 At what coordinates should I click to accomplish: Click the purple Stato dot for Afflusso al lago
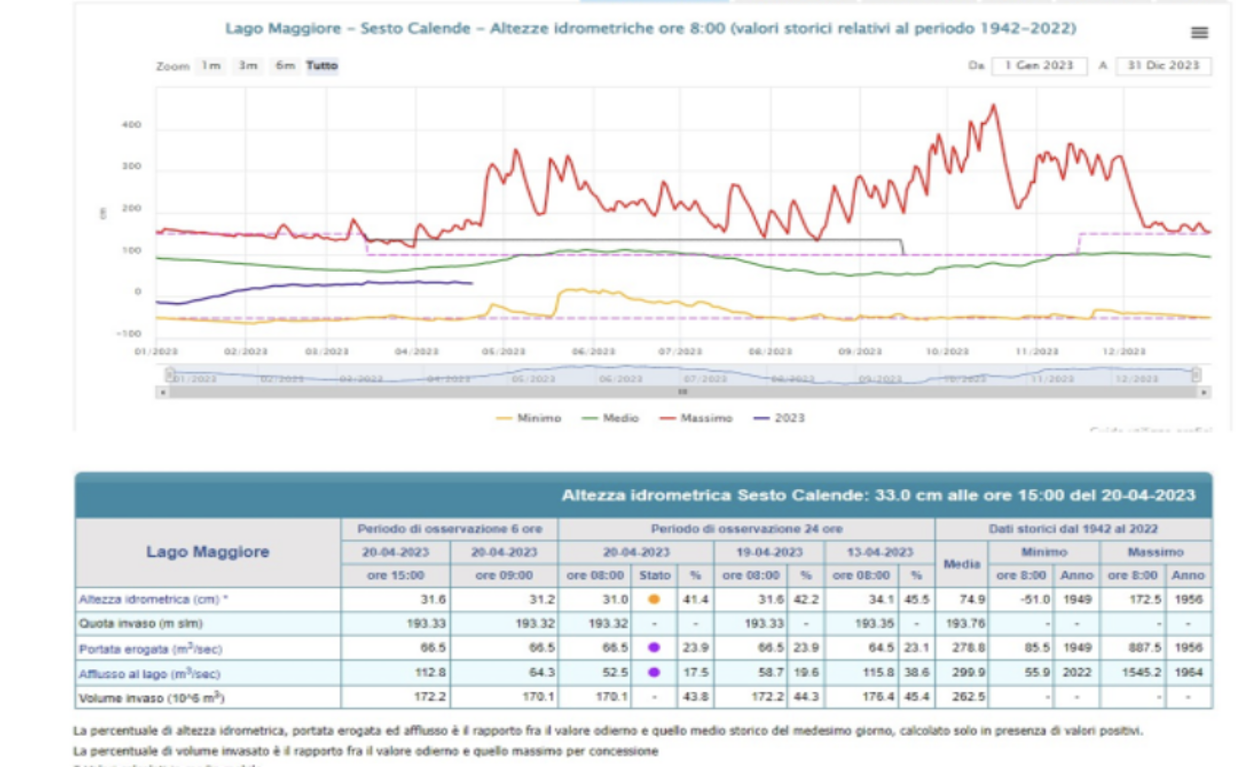[654, 672]
